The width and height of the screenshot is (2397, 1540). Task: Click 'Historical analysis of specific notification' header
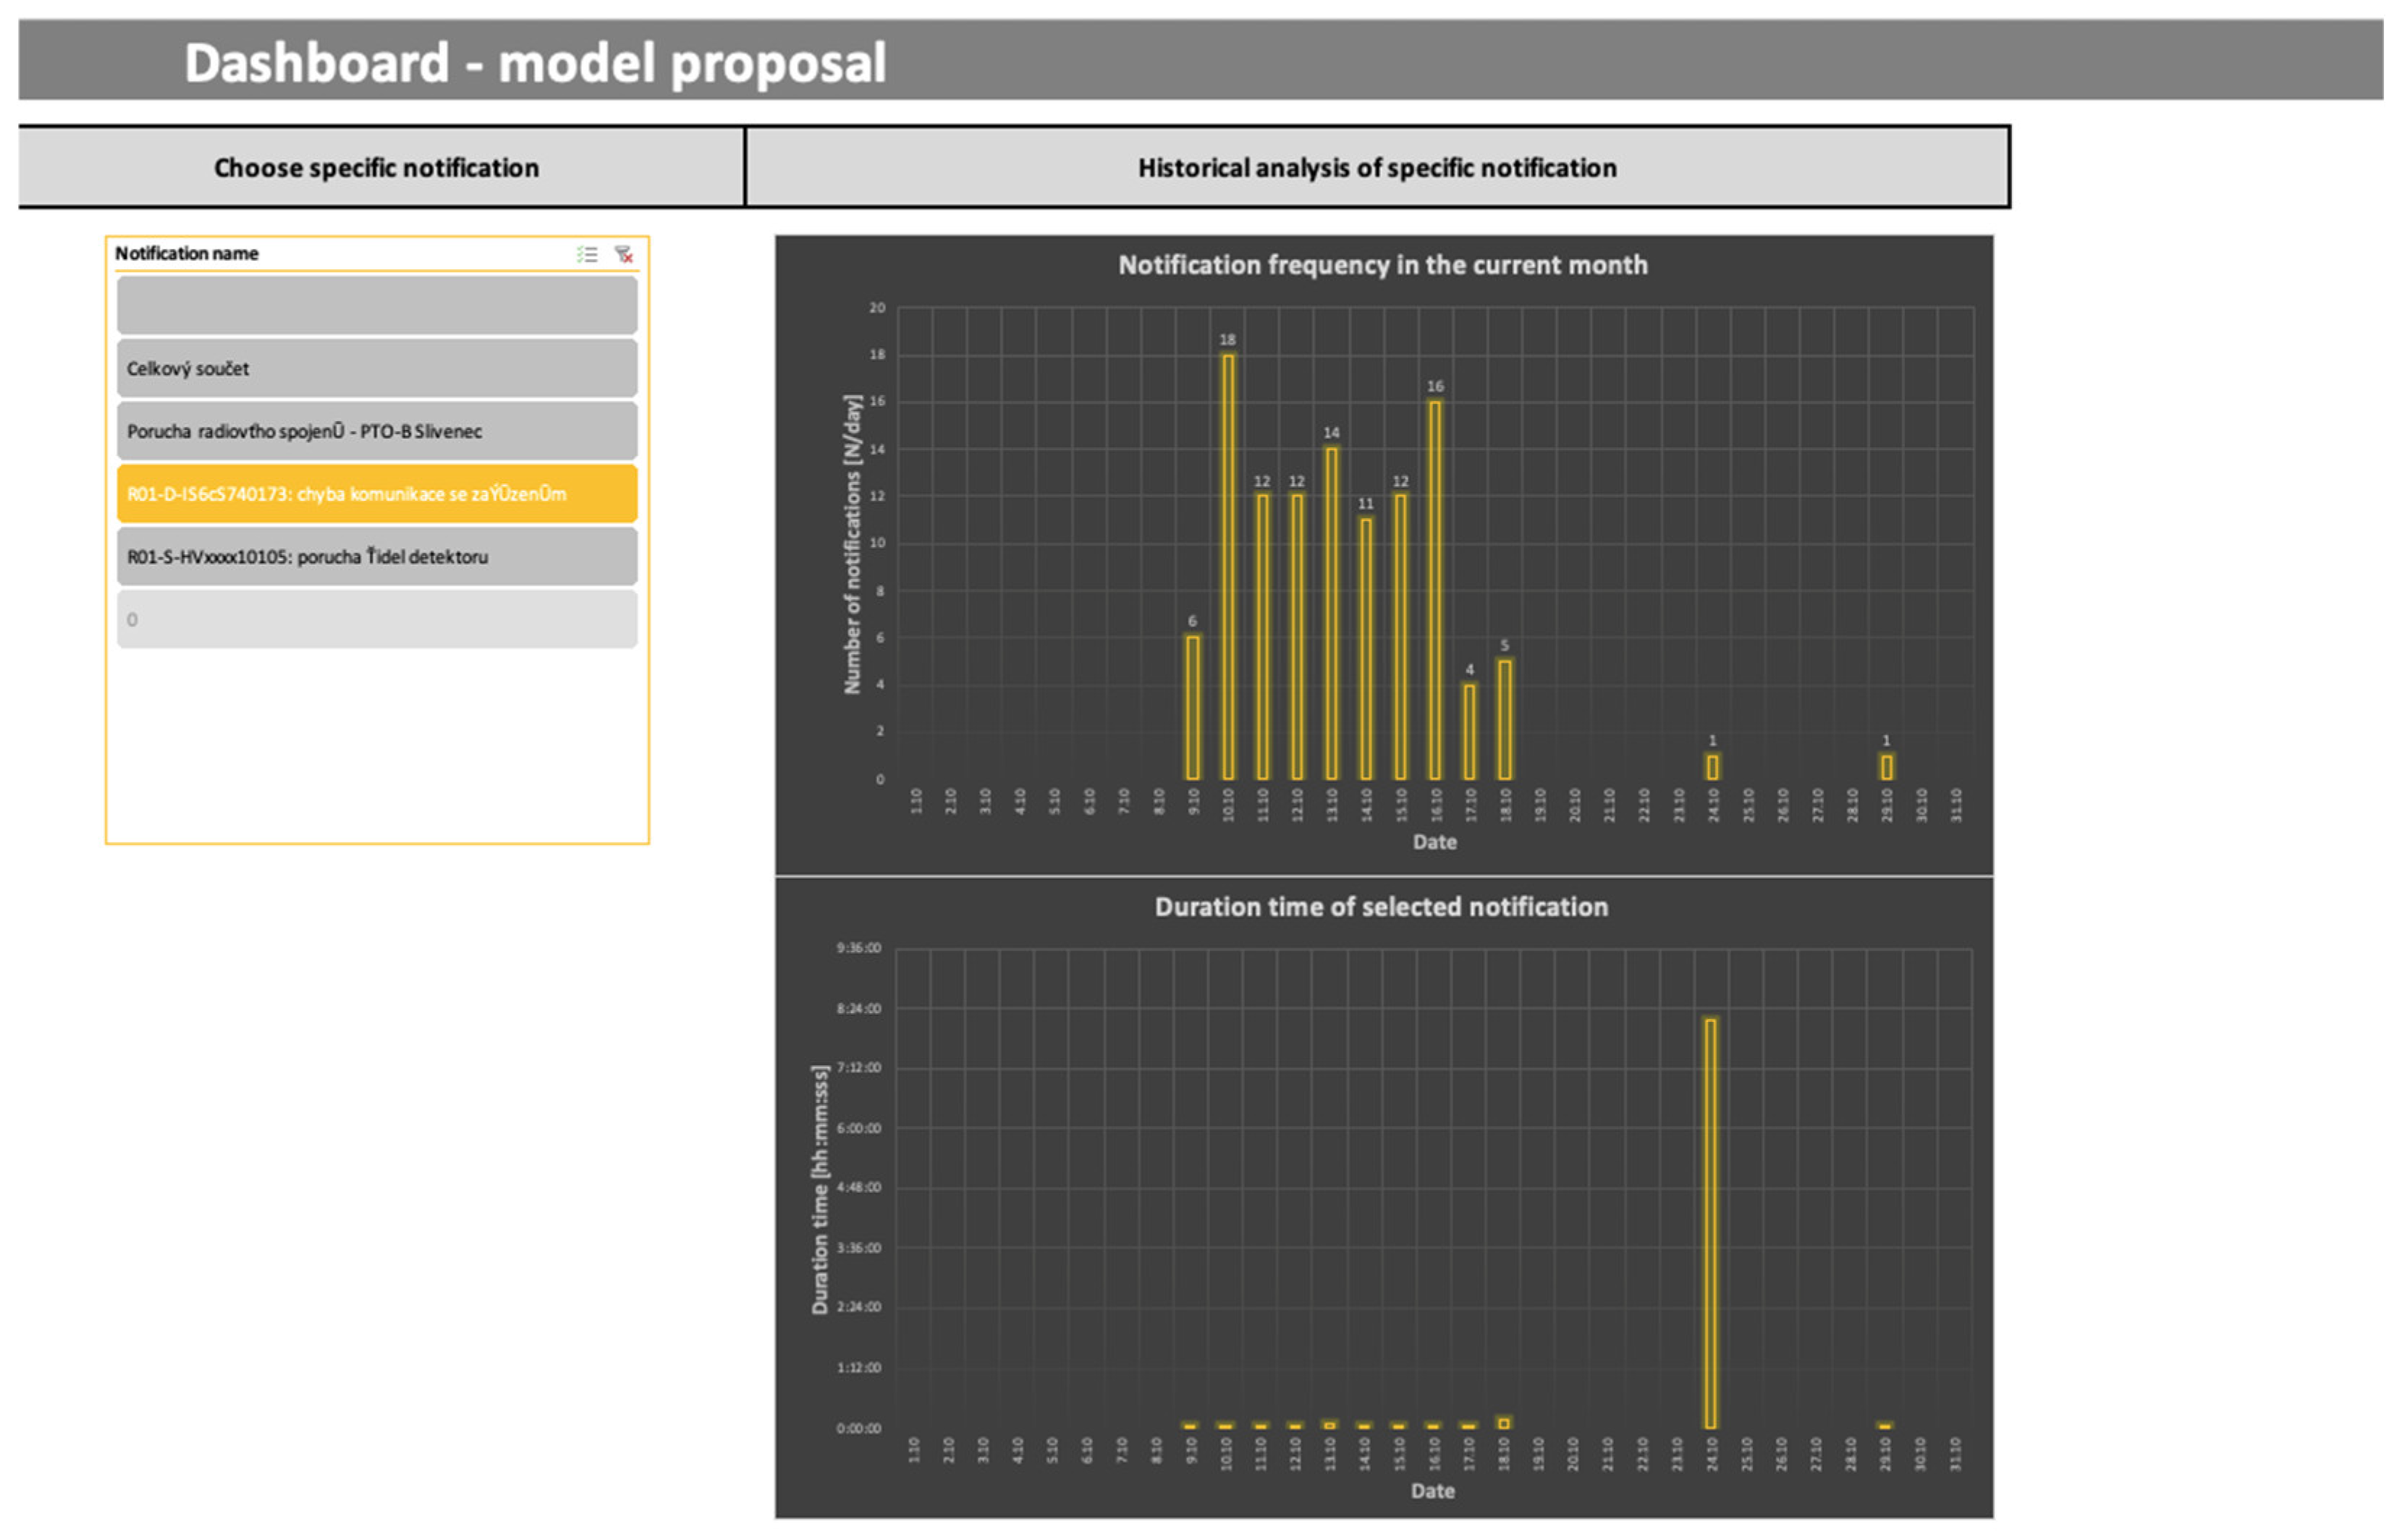[x=1377, y=168]
